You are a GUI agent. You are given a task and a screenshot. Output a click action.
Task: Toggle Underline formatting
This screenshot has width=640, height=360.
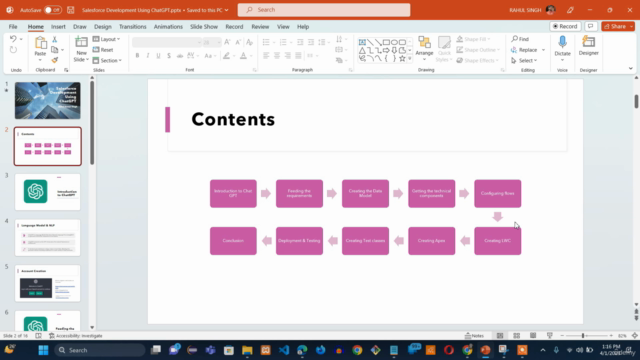(158, 56)
